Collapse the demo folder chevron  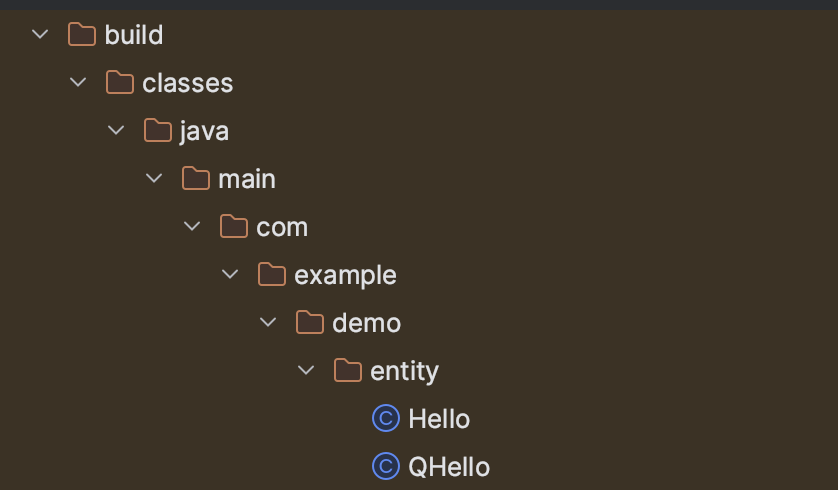point(268,322)
